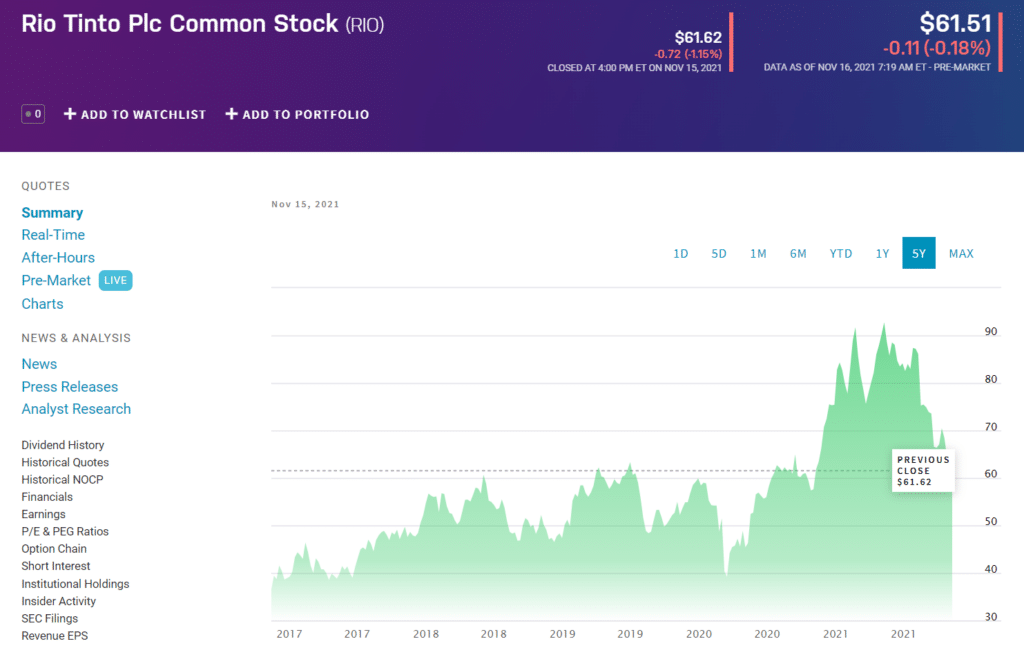The height and width of the screenshot is (657, 1024).
Task: View Short Interest data
Action: coord(56,566)
